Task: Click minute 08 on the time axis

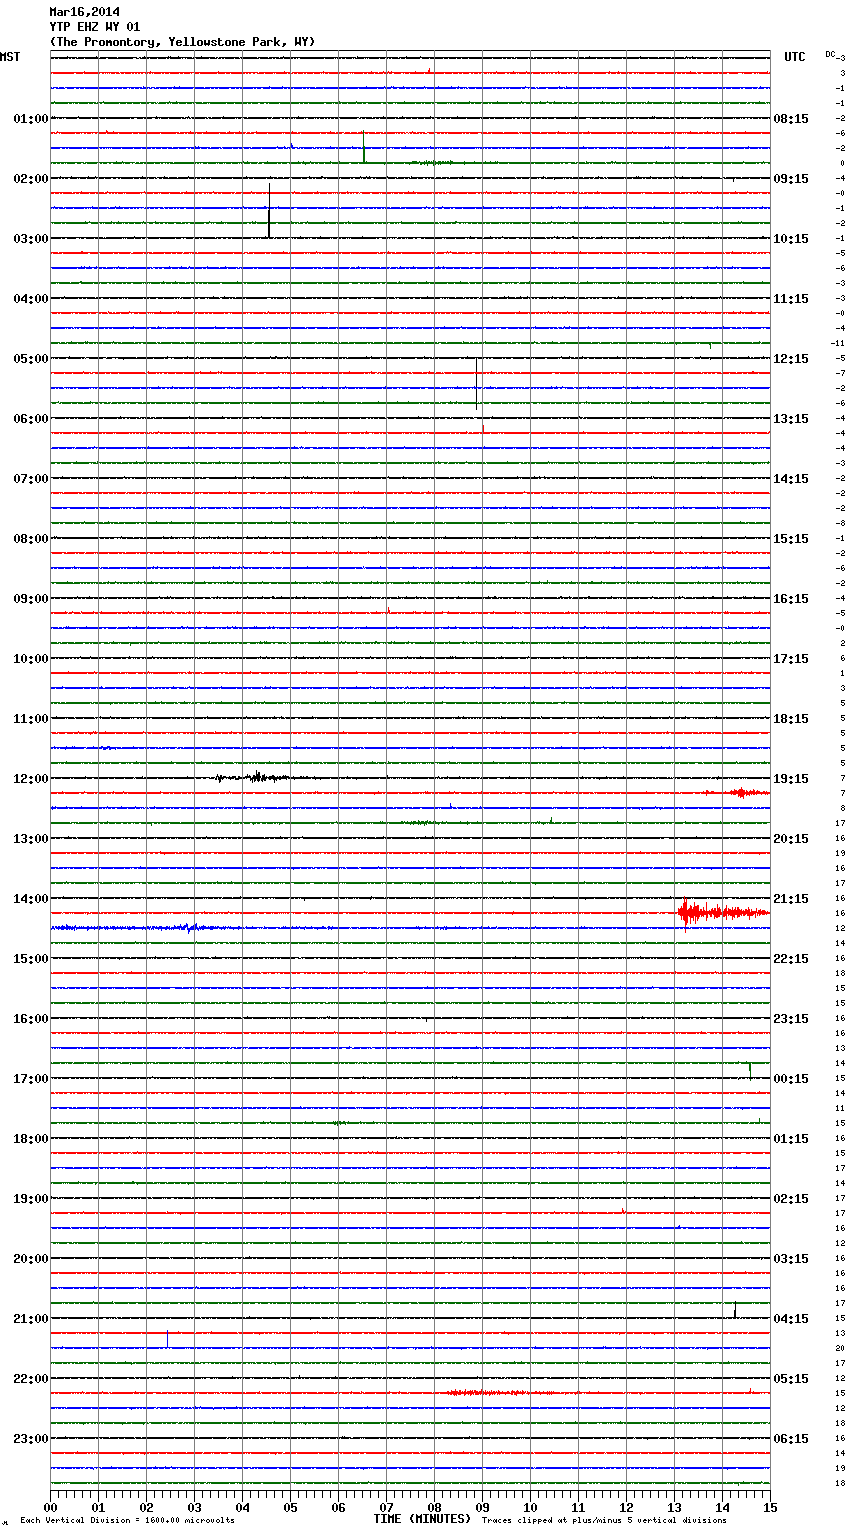Action: click(434, 1507)
